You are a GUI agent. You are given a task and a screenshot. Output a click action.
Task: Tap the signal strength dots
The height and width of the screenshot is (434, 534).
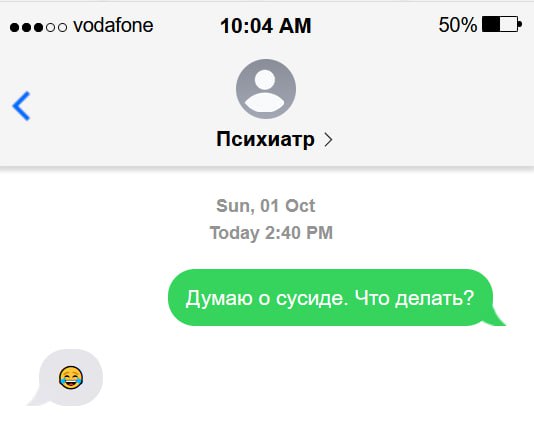coord(38,27)
